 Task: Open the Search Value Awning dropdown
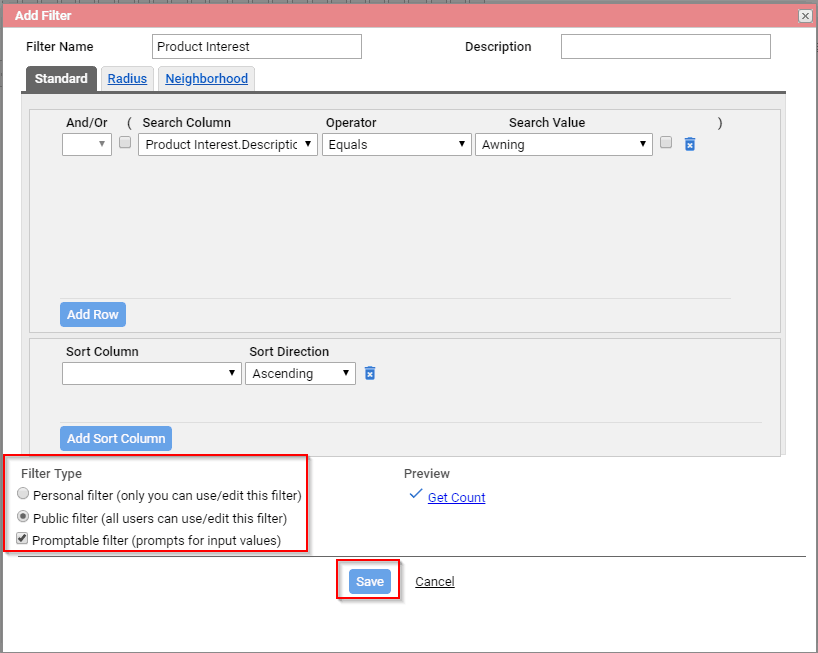point(563,144)
